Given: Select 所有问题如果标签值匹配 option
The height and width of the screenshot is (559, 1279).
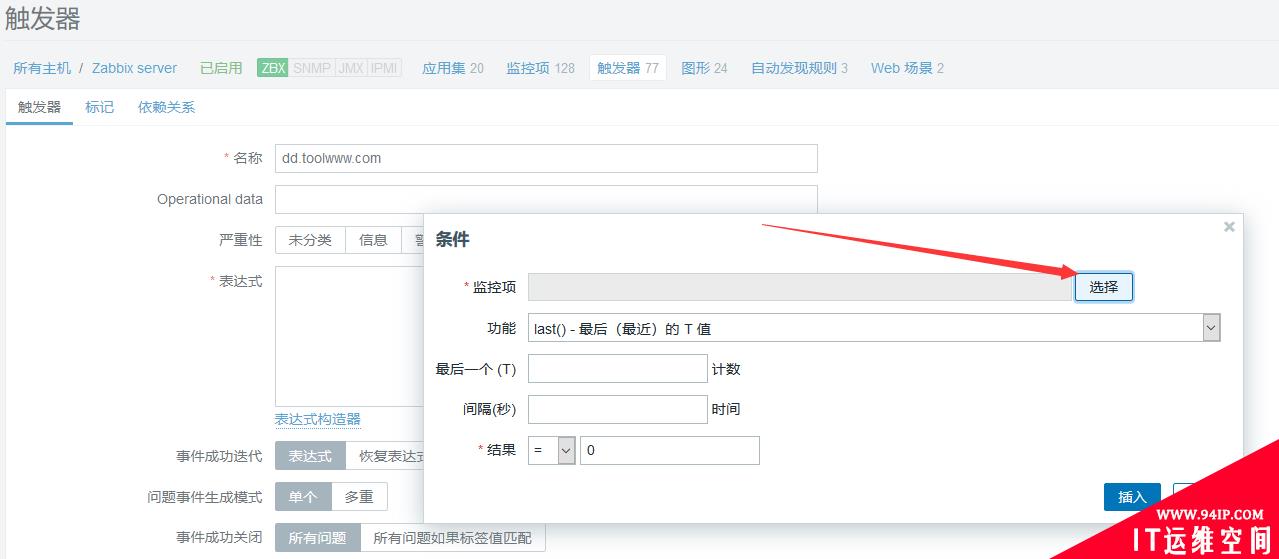Looking at the screenshot, I should (x=453, y=538).
